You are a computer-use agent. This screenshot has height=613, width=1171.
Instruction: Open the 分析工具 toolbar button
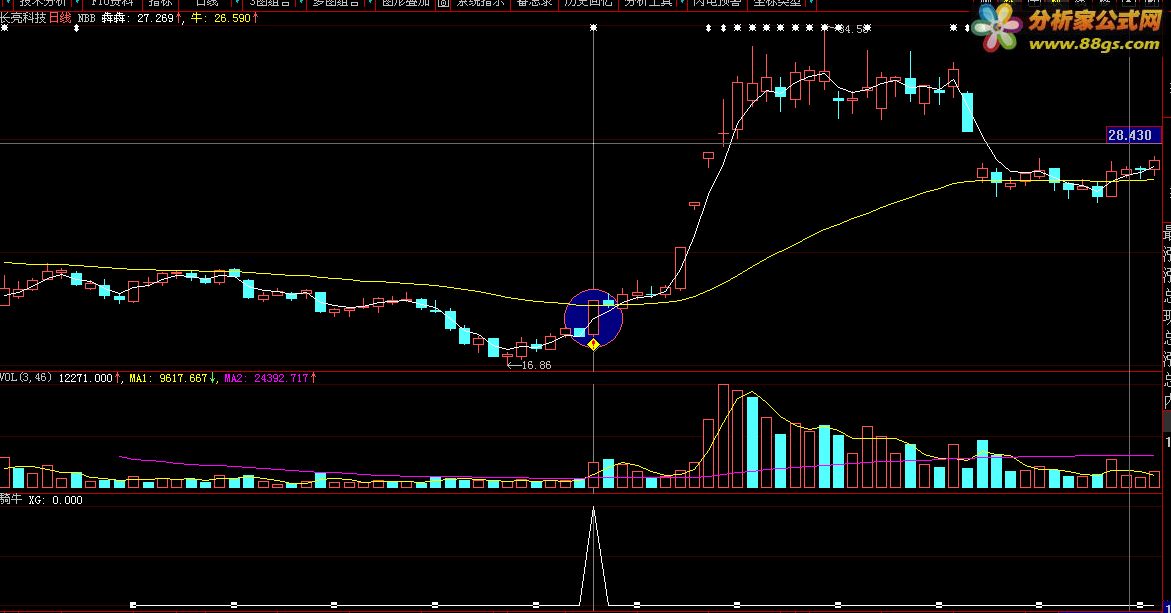coord(647,3)
